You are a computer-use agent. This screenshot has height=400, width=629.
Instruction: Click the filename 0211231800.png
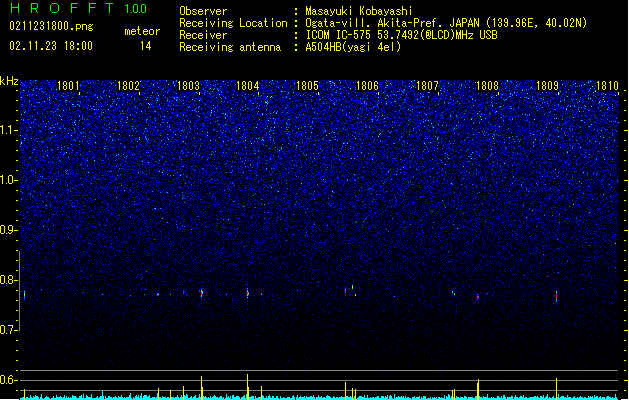[51, 26]
